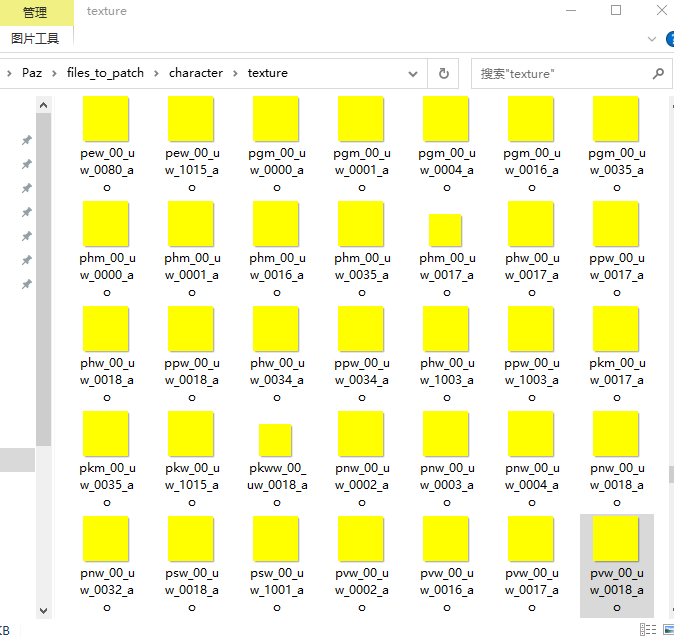Click the refresh button beside the address bar
The height and width of the screenshot is (639, 674).
tap(443, 73)
